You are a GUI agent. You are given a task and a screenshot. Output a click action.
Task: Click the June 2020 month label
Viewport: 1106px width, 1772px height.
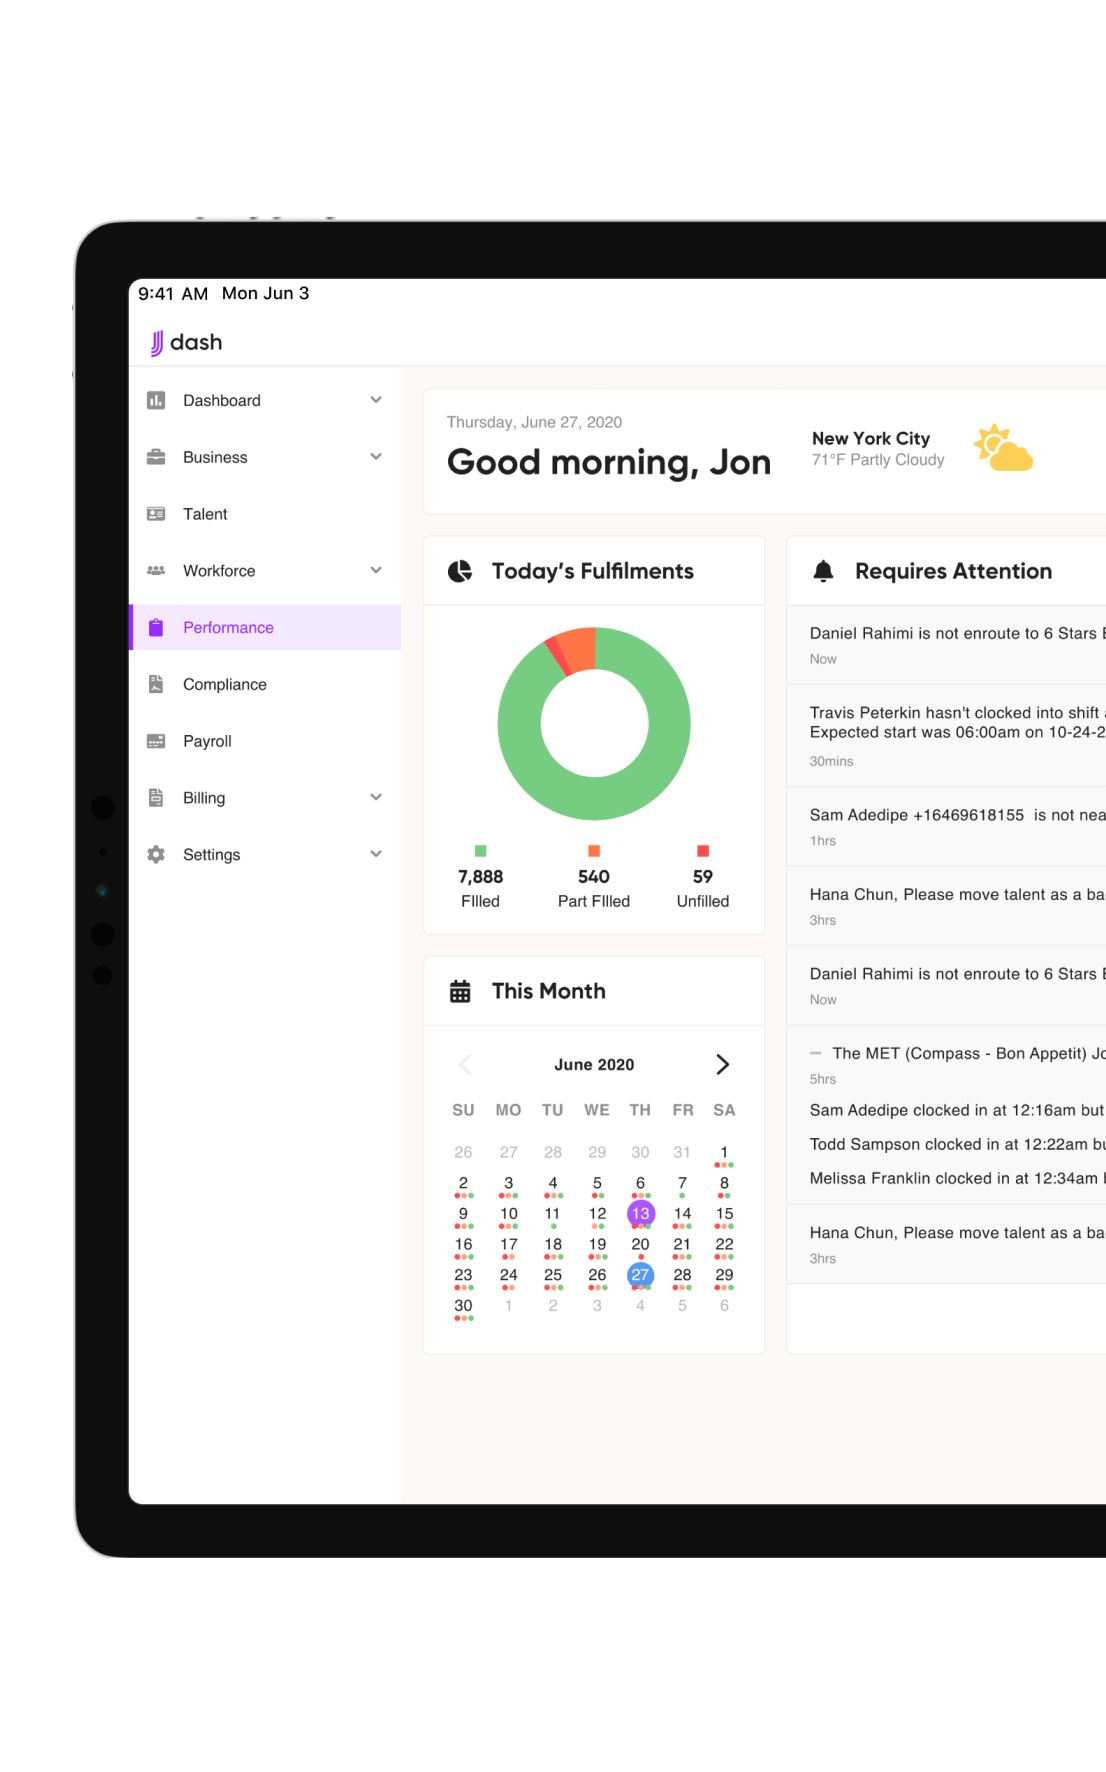pyautogui.click(x=594, y=1065)
